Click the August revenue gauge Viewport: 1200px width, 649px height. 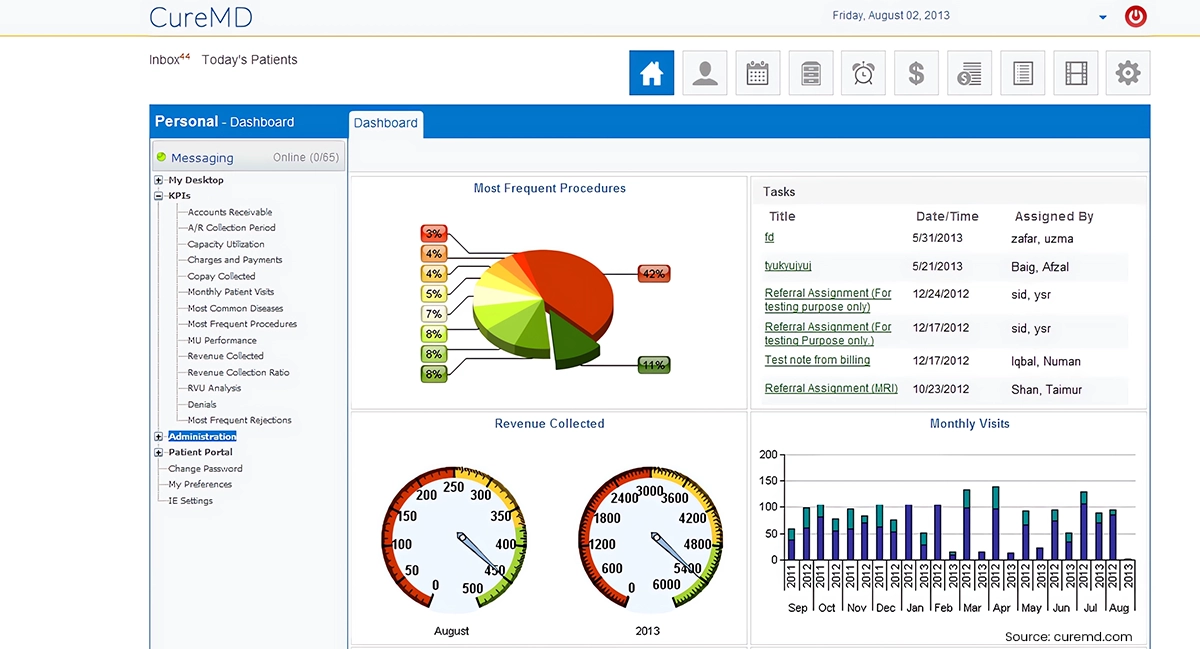click(453, 537)
